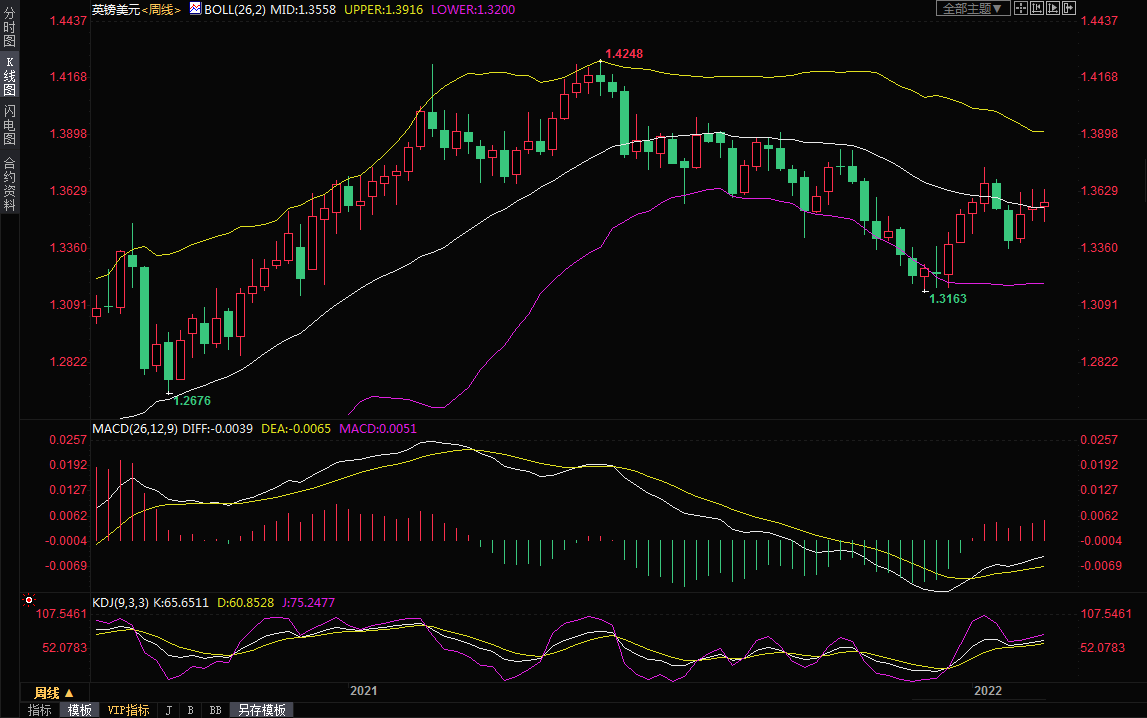1147x718 pixels.
Task: Toggle the J template button
Action: (x=168, y=710)
